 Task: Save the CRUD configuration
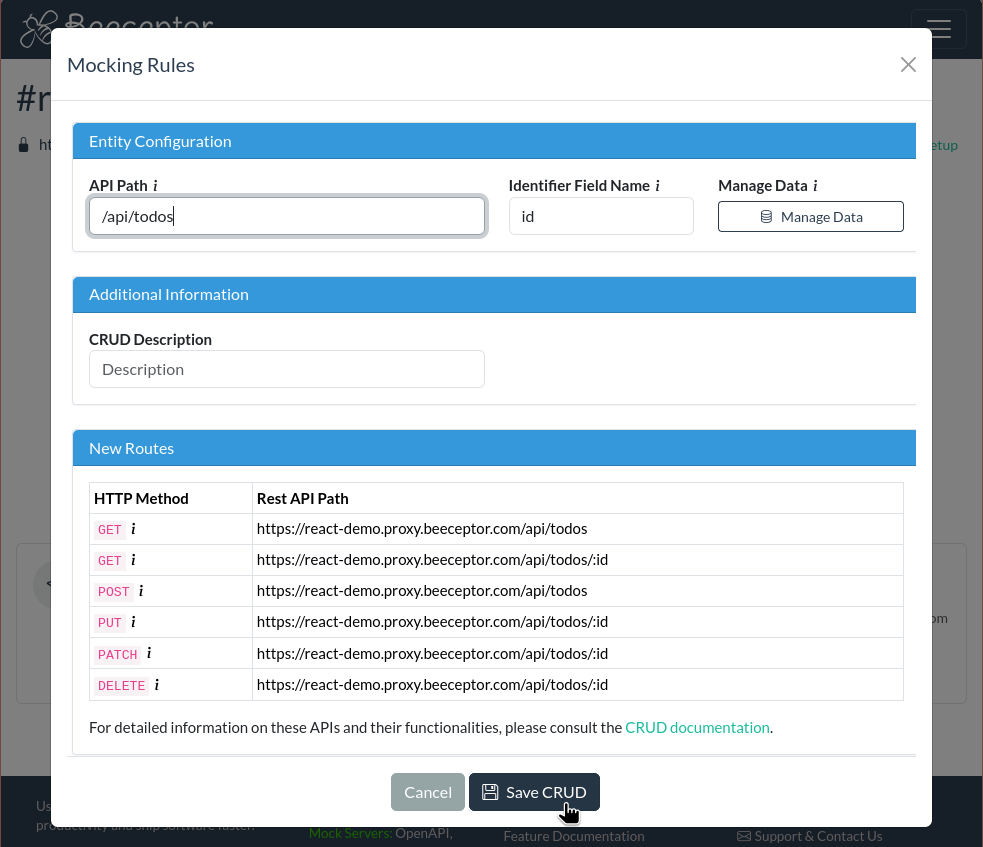pyautogui.click(x=534, y=791)
